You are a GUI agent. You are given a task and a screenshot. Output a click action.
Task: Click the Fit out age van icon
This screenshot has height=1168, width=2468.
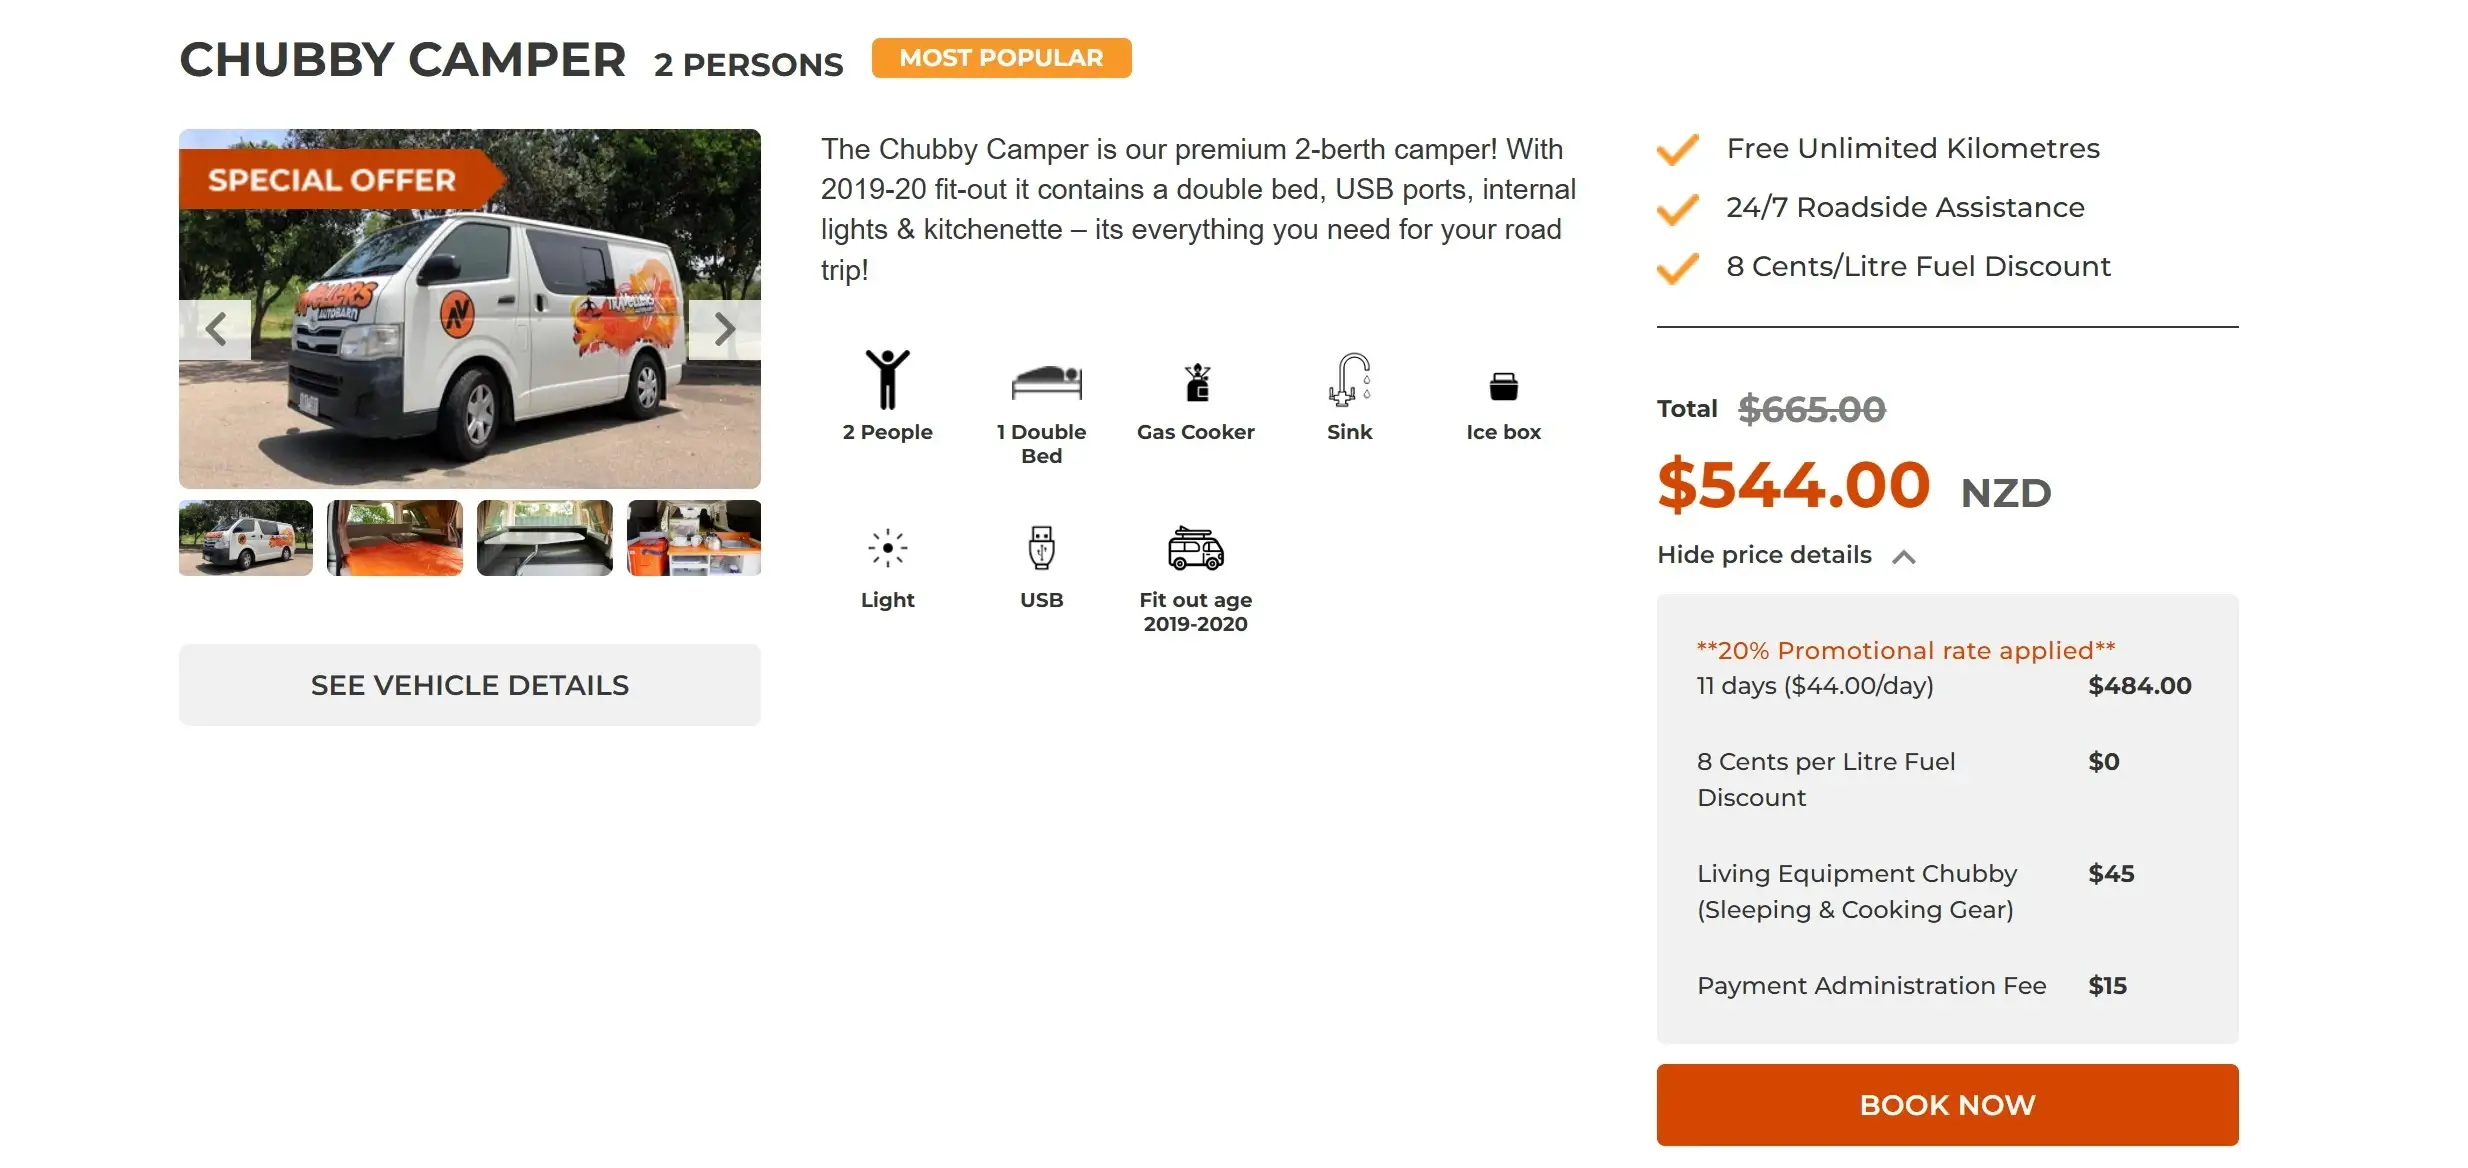(x=1196, y=548)
